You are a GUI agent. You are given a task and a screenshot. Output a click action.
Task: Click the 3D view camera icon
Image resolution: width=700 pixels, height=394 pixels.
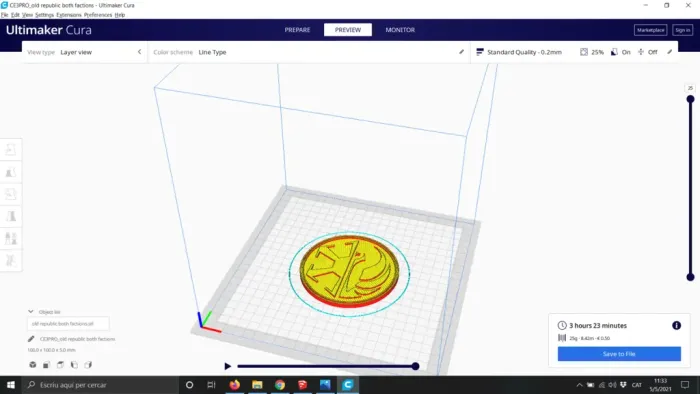click(x=33, y=365)
